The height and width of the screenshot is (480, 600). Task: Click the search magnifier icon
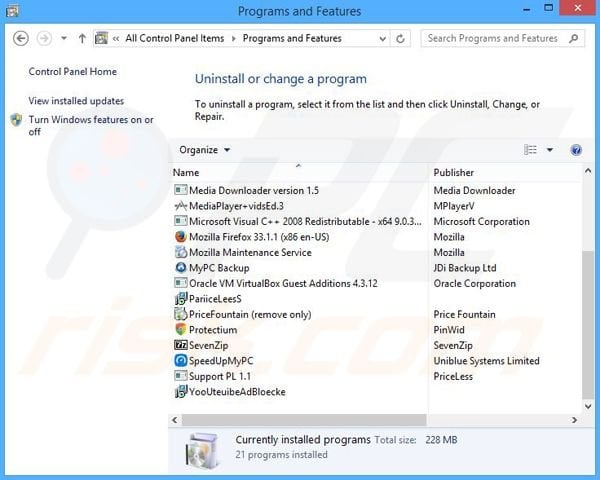pos(573,38)
